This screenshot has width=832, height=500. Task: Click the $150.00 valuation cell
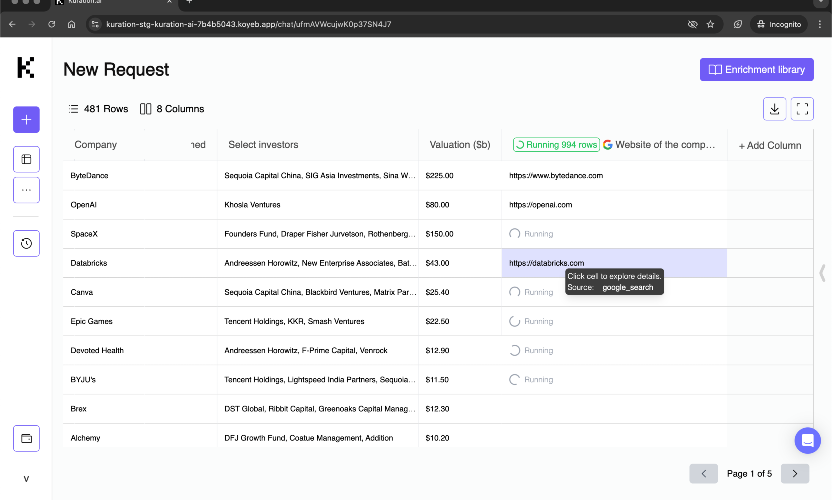pyautogui.click(x=460, y=234)
